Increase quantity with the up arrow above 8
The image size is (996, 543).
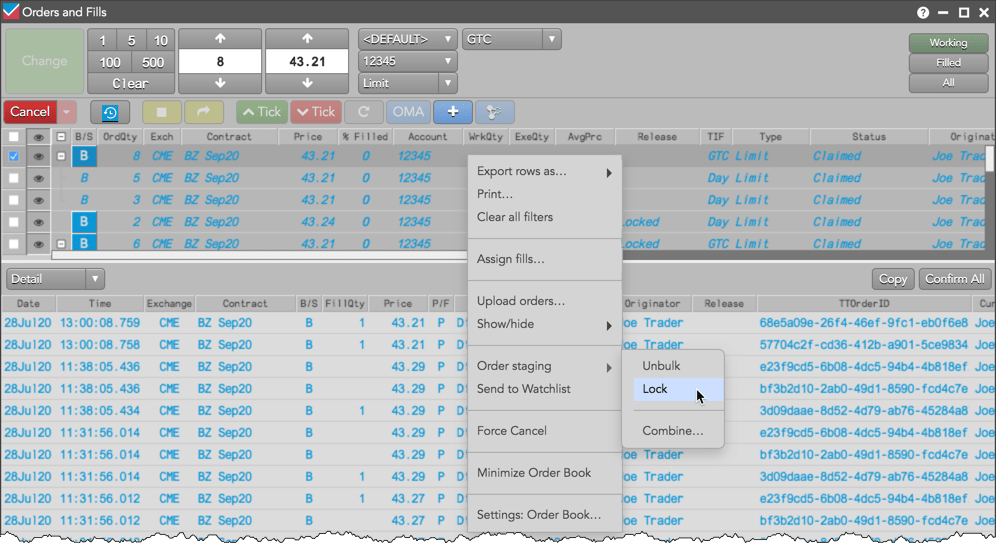(220, 39)
